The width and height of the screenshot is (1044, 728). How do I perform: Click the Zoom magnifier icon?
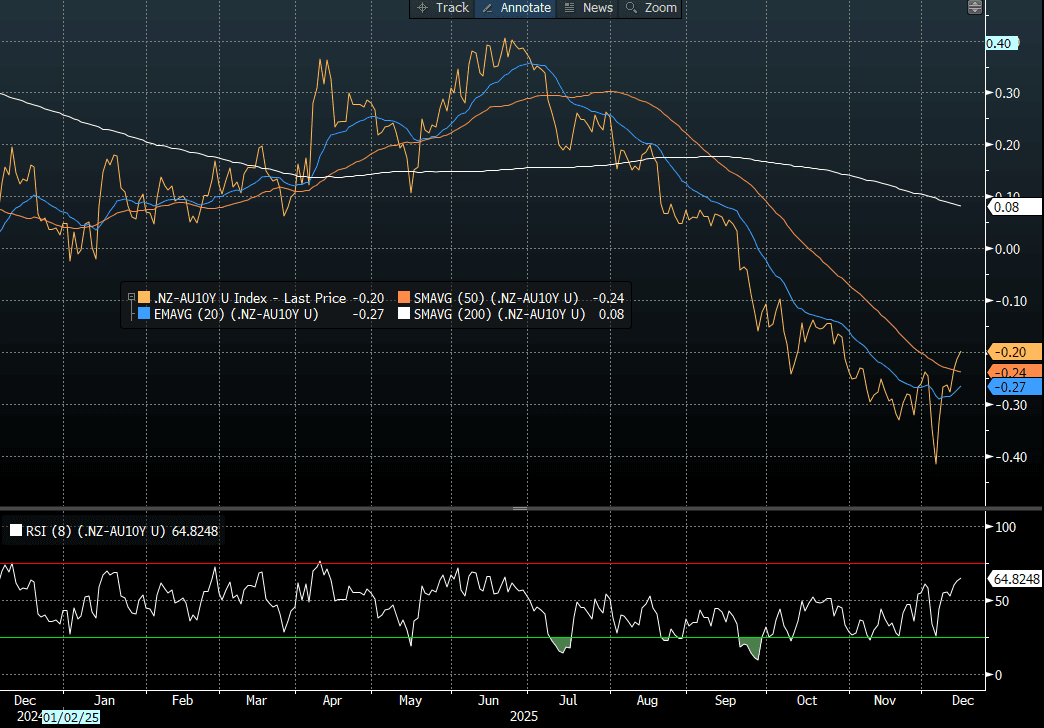pyautogui.click(x=631, y=8)
